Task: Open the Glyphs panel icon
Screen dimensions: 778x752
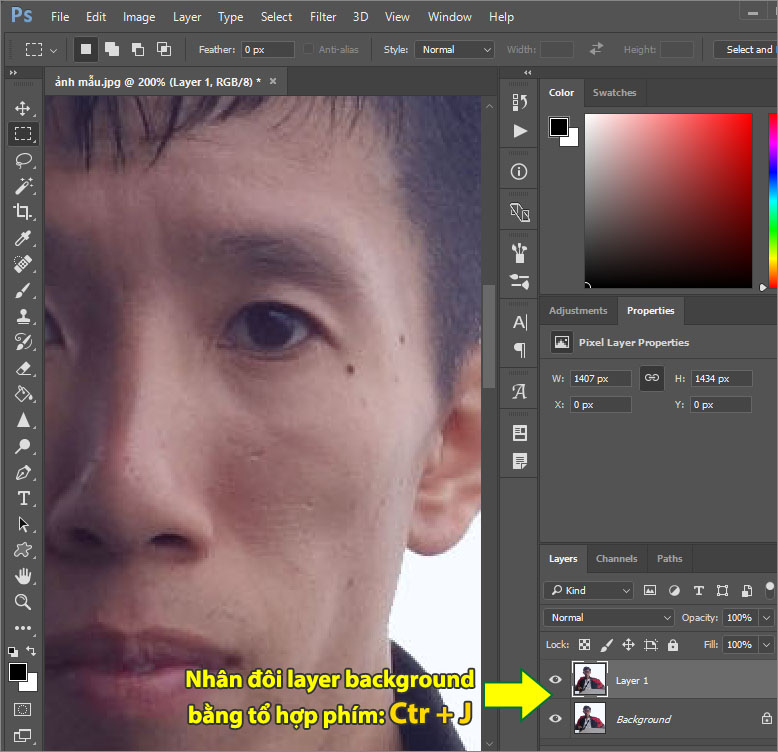Action: (x=519, y=391)
